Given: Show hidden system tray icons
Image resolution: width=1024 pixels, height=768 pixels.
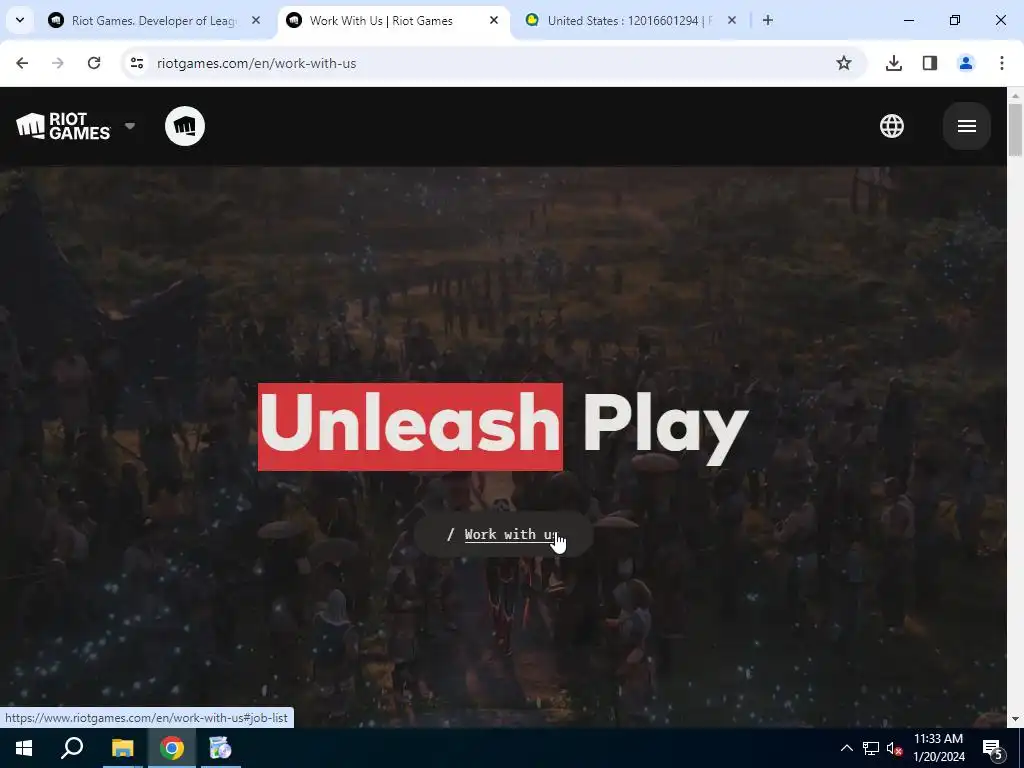Looking at the screenshot, I should click(846, 748).
